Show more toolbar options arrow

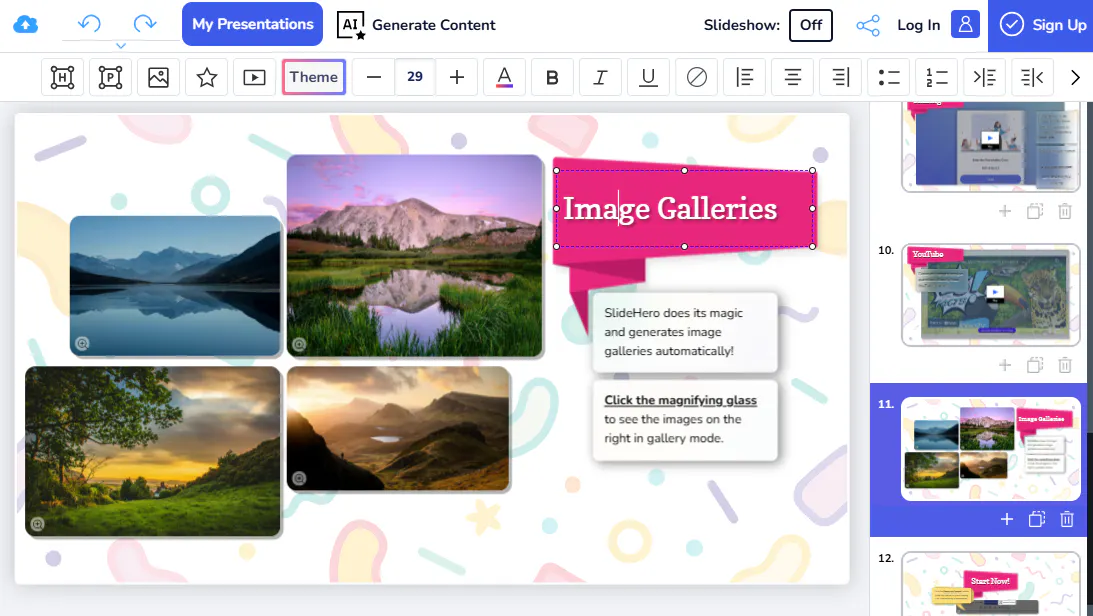tap(1075, 77)
